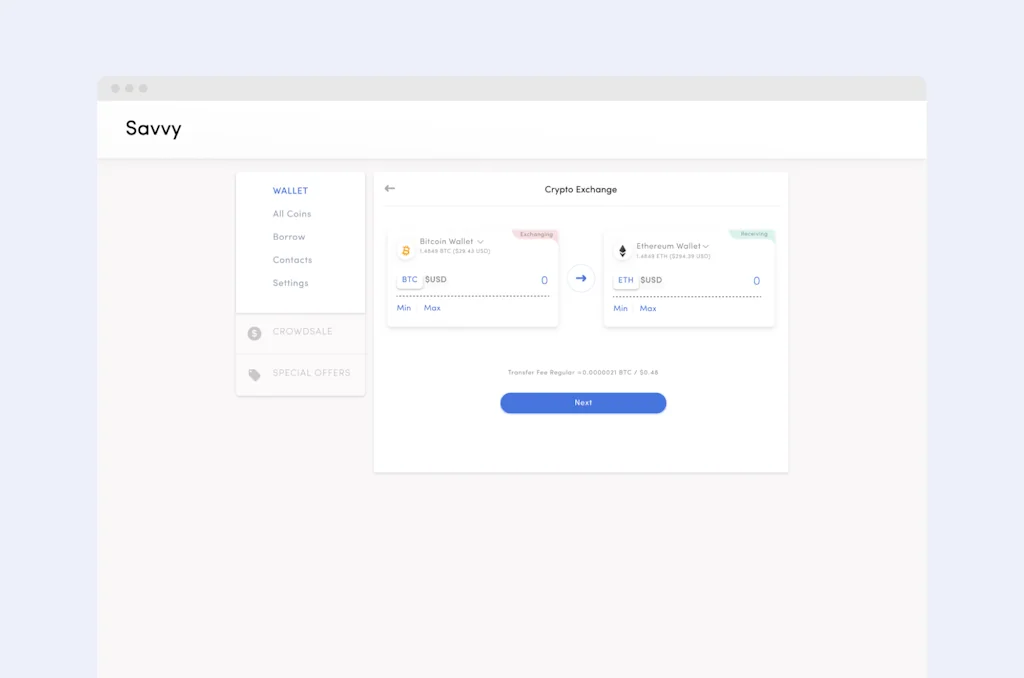The height and width of the screenshot is (678, 1024).
Task: Select ETH unit in Ethereum card
Action: click(626, 280)
